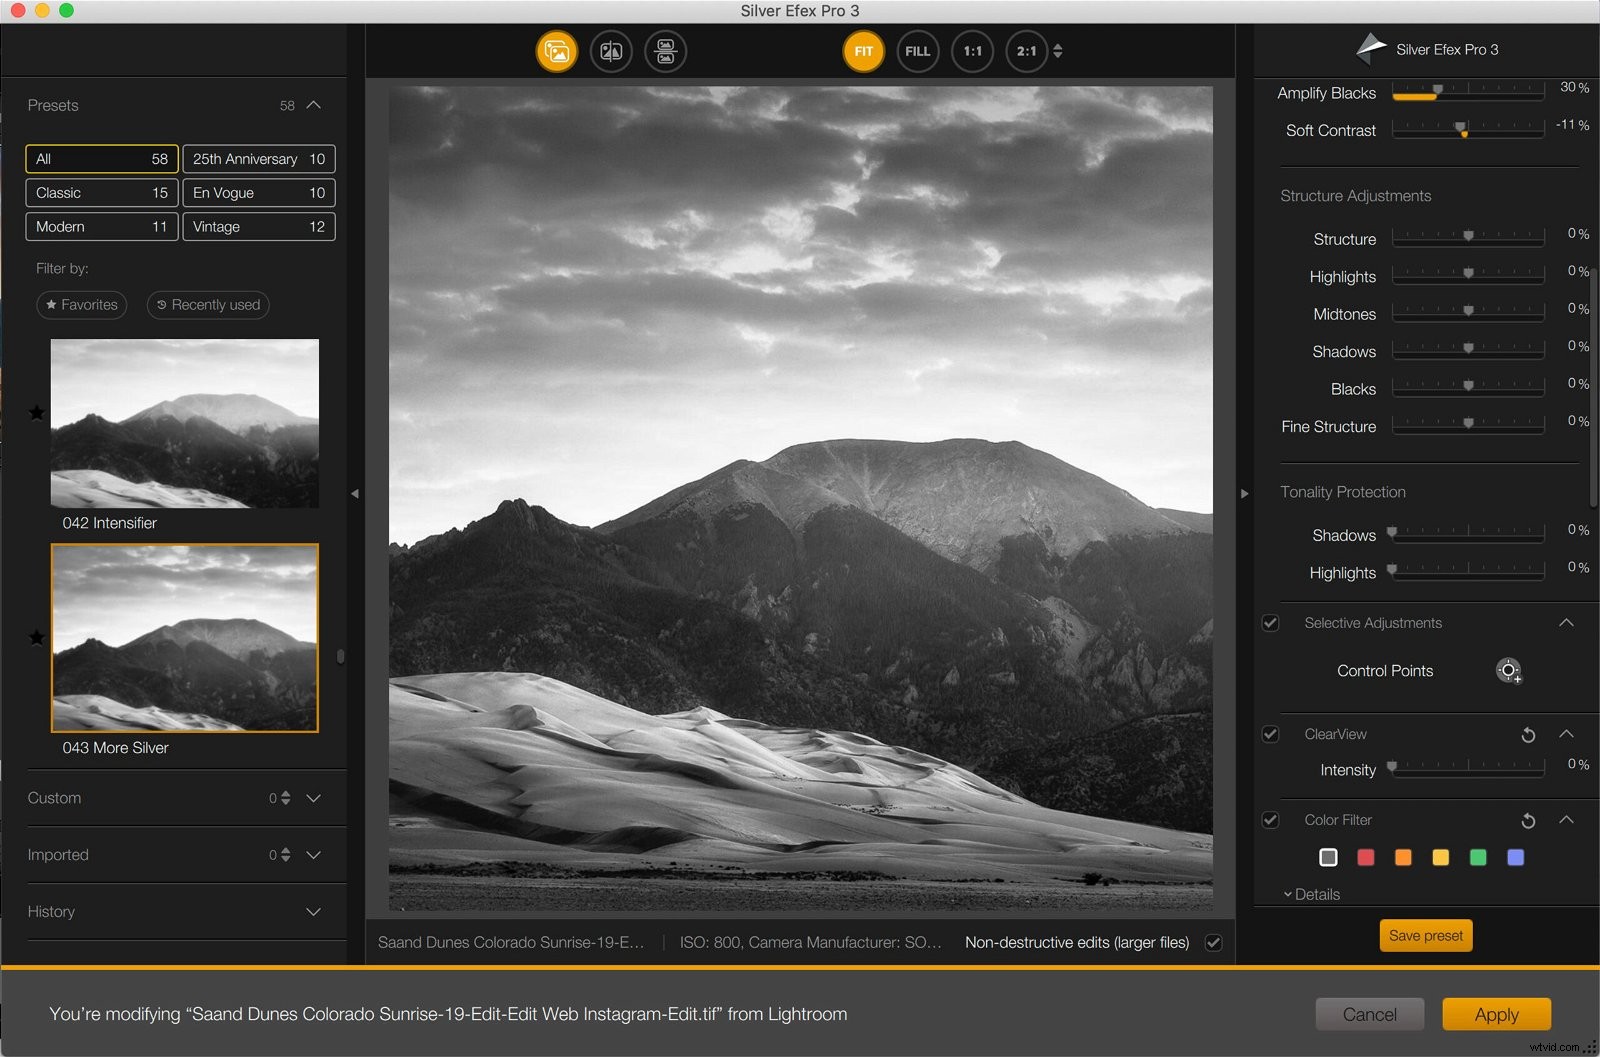Select the Vintage preset category

[x=258, y=227]
